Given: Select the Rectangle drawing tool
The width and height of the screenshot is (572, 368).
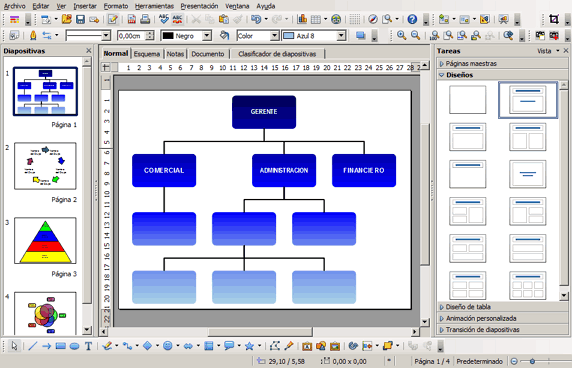Looking at the screenshot, I should click(x=60, y=346).
